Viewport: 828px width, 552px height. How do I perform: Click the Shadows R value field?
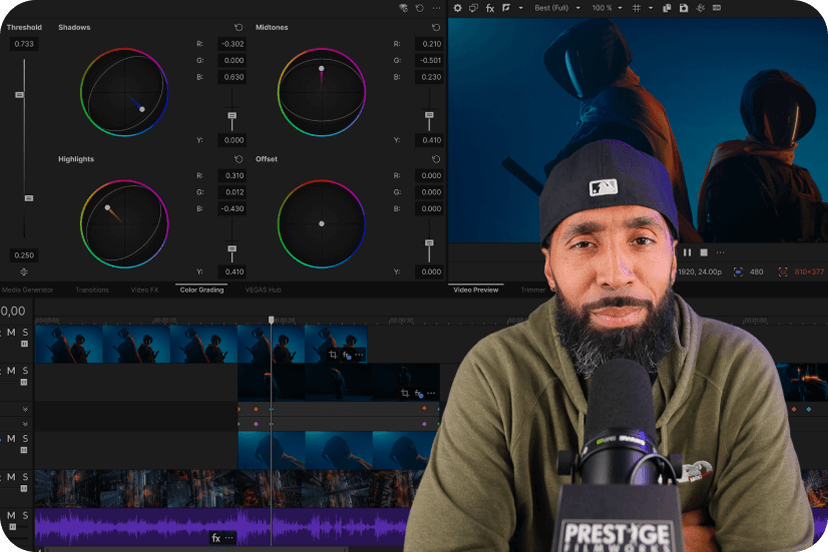pyautogui.click(x=232, y=44)
